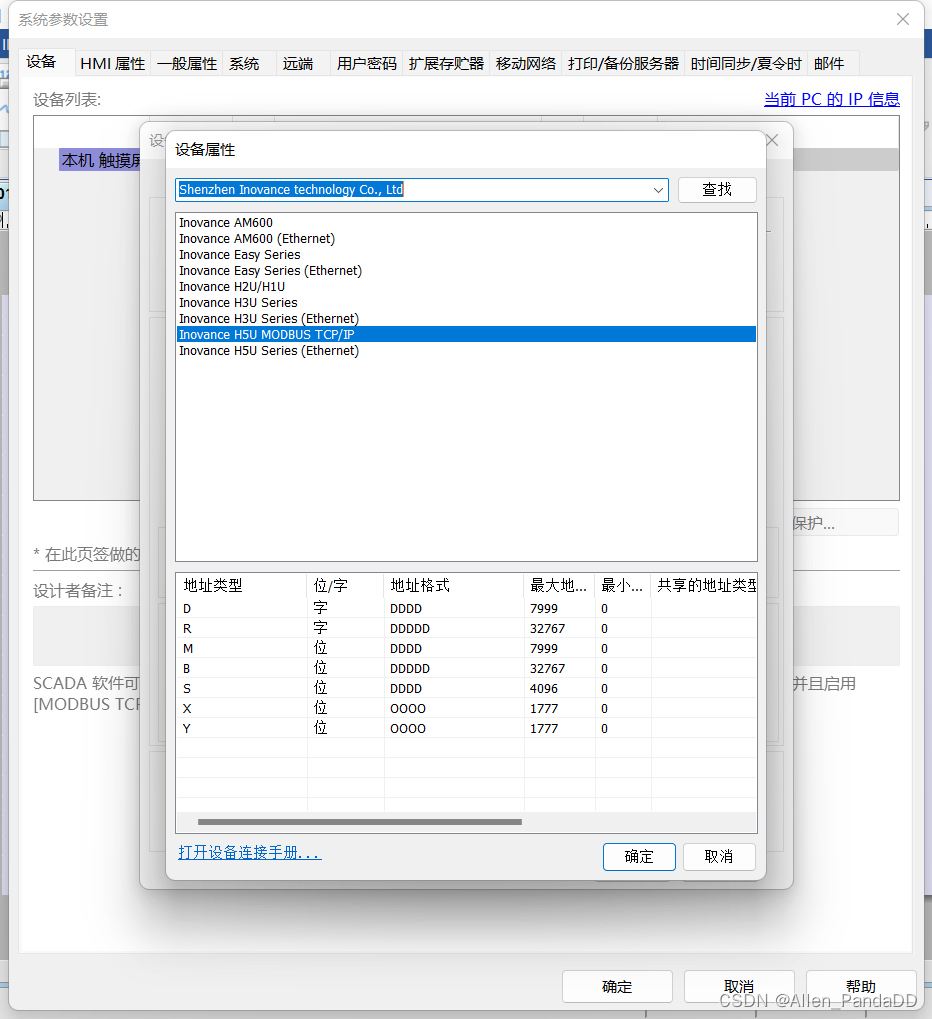The width and height of the screenshot is (932, 1019).
Task: Select the D address type row
Action: point(466,609)
